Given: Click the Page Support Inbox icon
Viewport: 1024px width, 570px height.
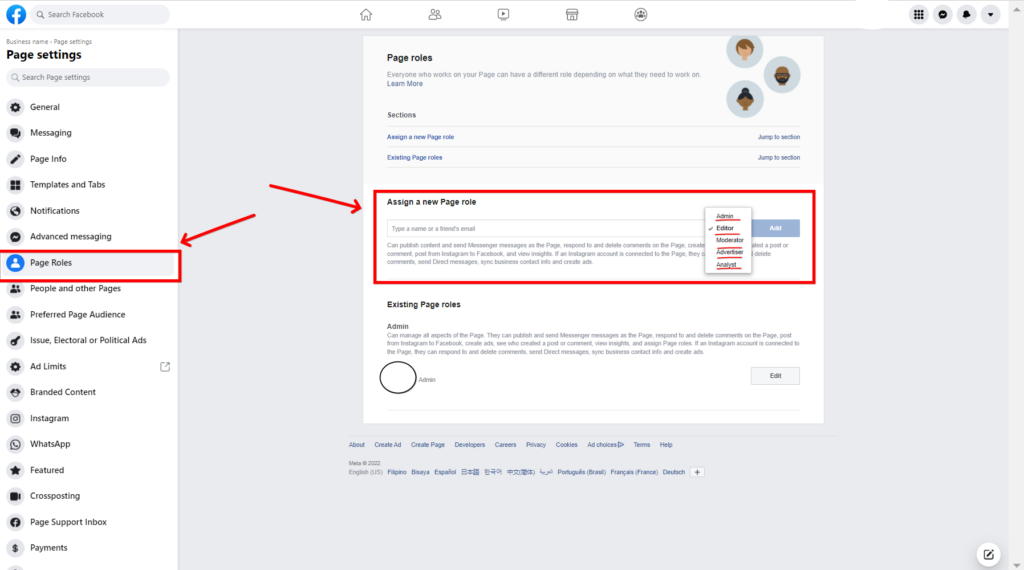Looking at the screenshot, I should click(16, 522).
